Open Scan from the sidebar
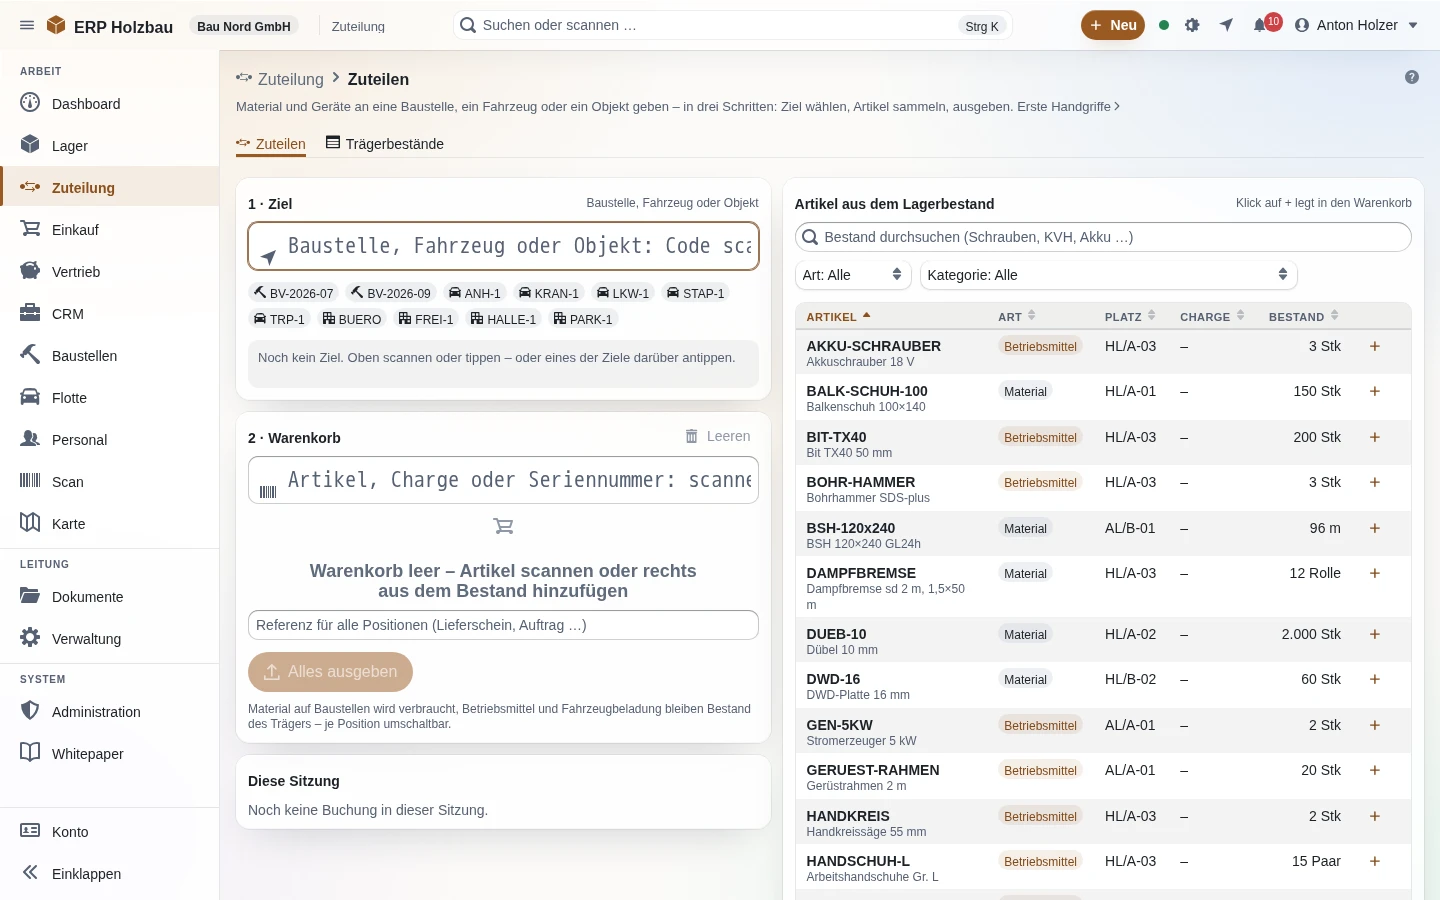 [x=110, y=481]
